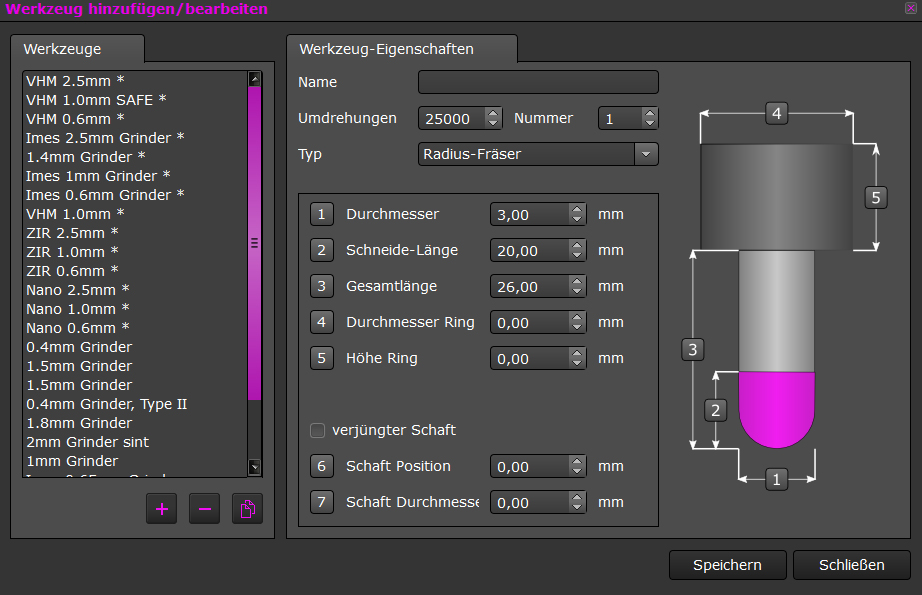Increase Gesamtlänge with the up arrow

click(577, 281)
